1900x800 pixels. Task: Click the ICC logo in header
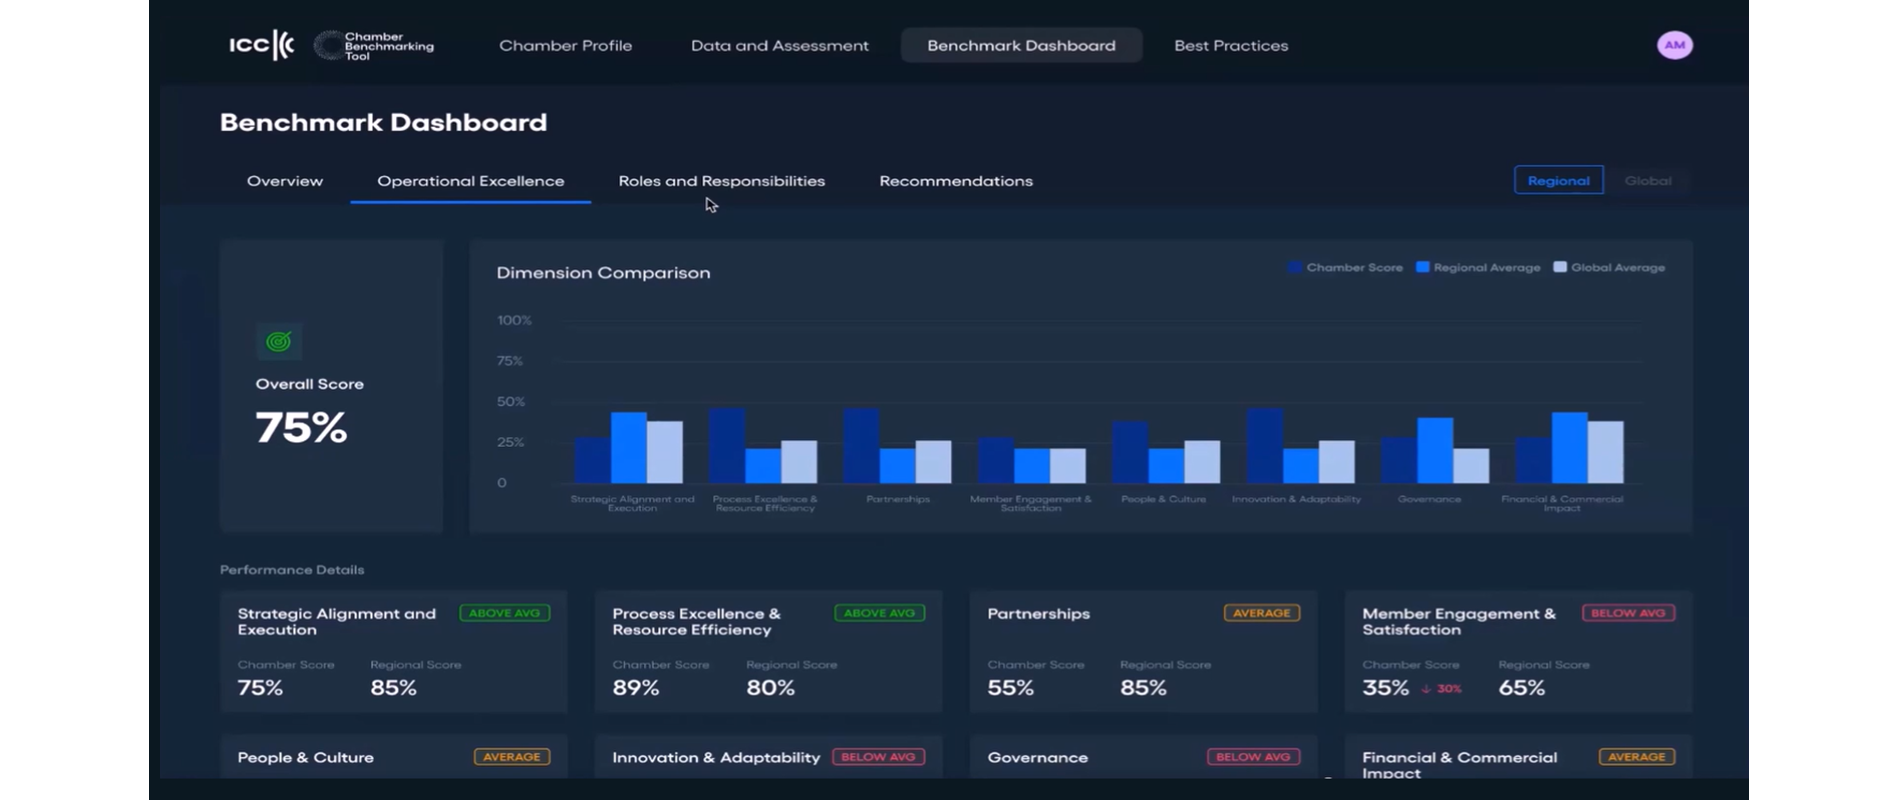[x=261, y=45]
